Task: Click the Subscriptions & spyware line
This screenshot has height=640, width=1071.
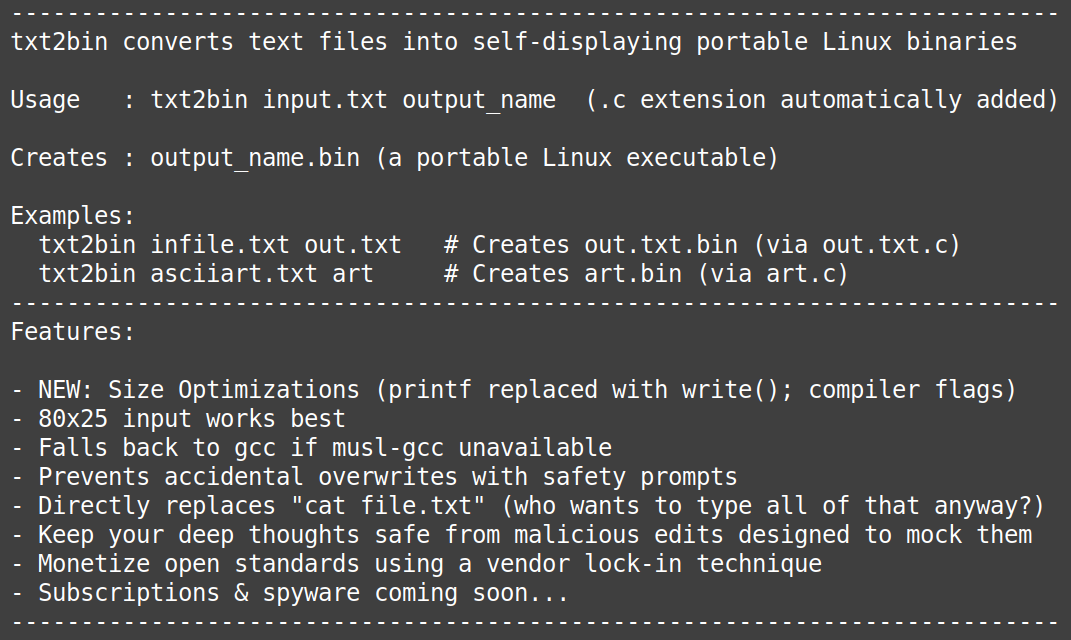Action: 290,593
